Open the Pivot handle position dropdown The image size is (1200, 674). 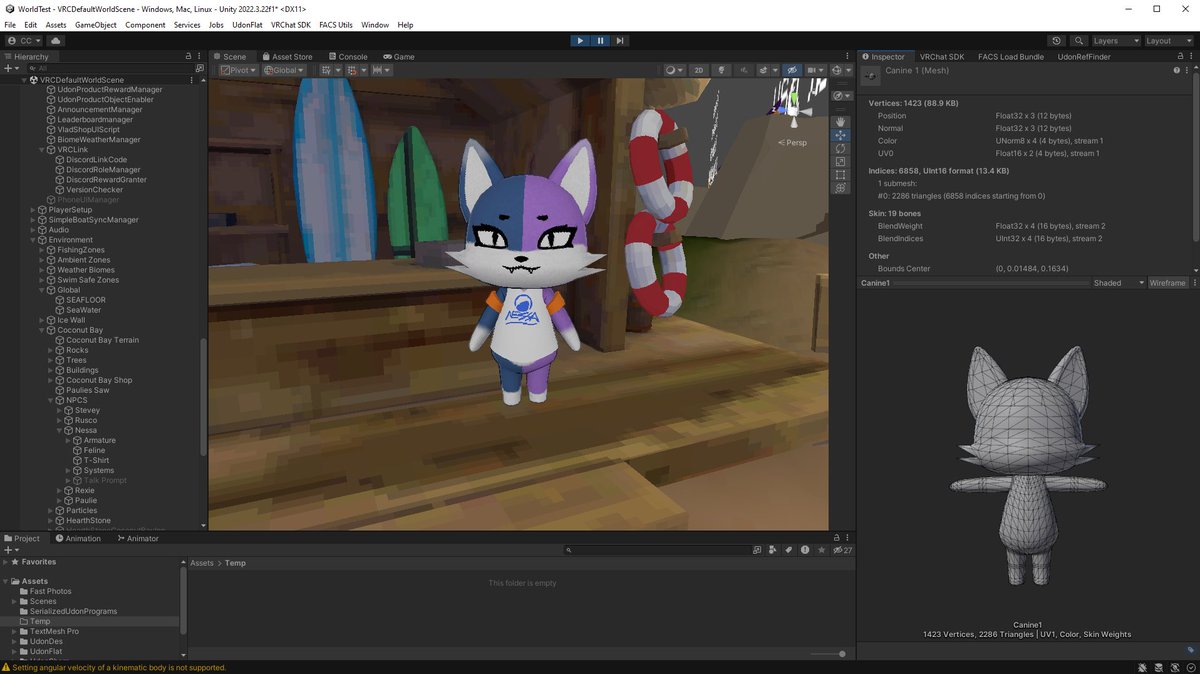[238, 70]
